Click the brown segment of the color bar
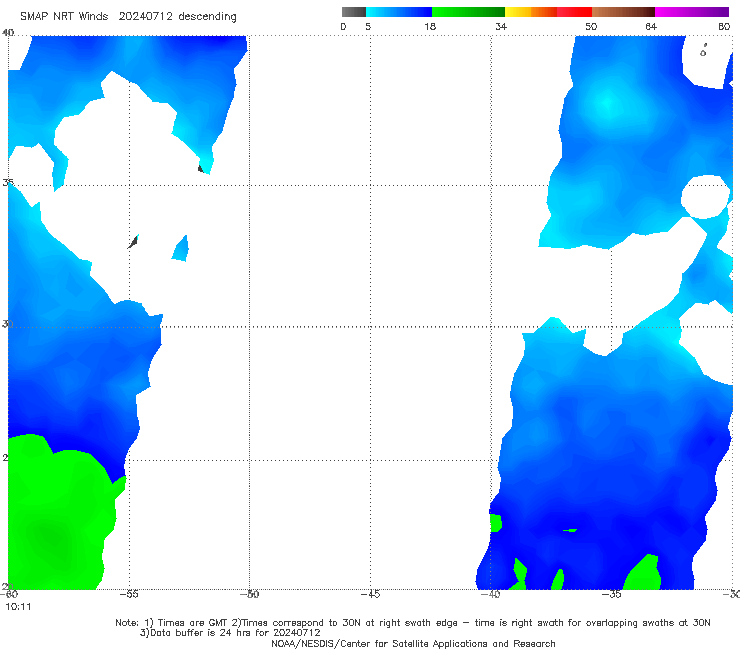Viewport: 740px width, 650px height. point(623,12)
